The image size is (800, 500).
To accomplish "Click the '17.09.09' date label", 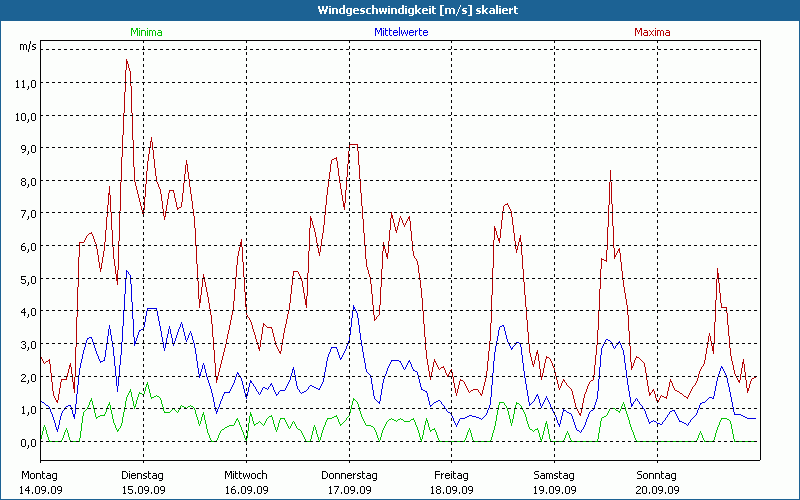I will pos(349,490).
